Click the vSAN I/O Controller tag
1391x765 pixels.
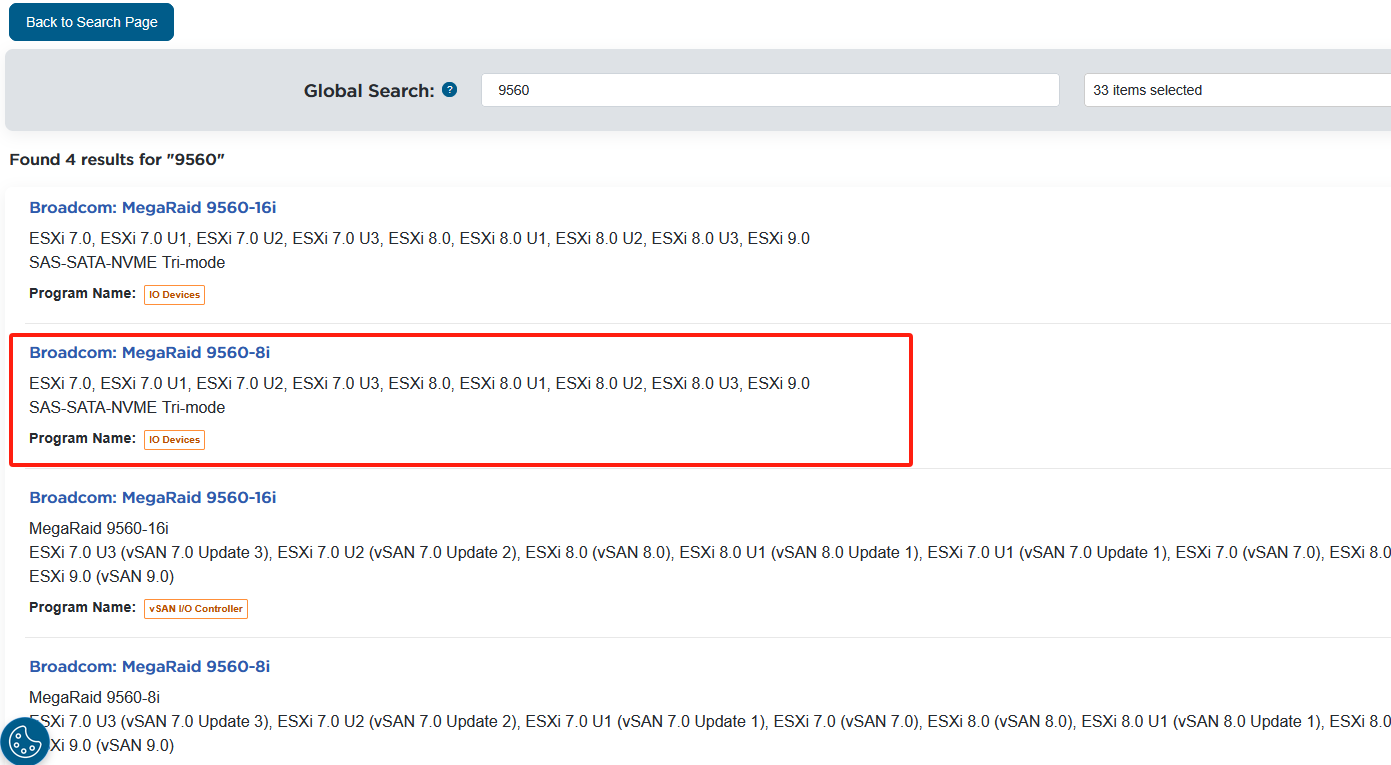(196, 608)
